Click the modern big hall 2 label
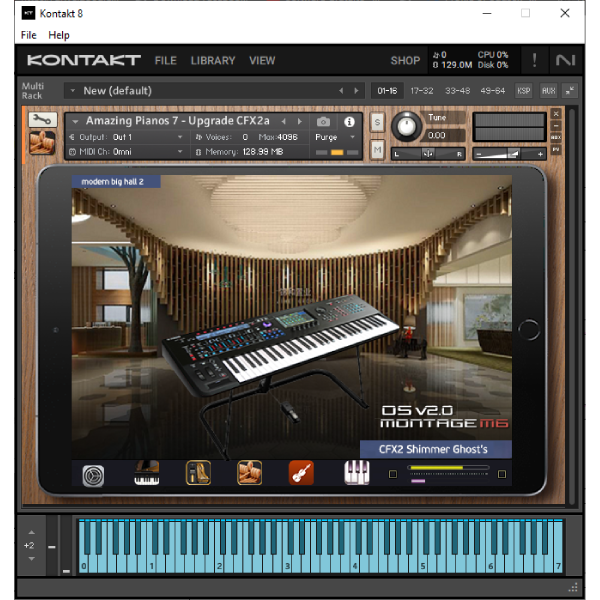 tap(116, 181)
